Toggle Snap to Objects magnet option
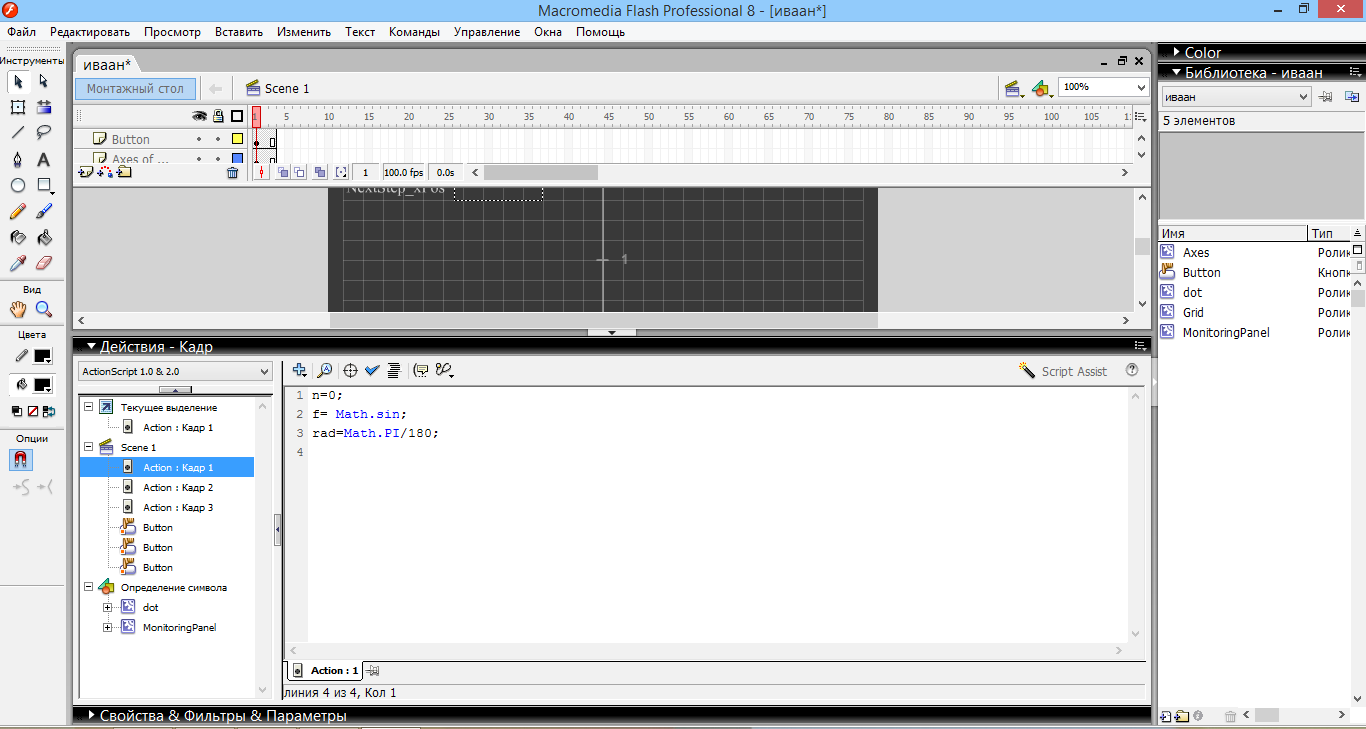This screenshot has height=729, width=1366. 20,459
